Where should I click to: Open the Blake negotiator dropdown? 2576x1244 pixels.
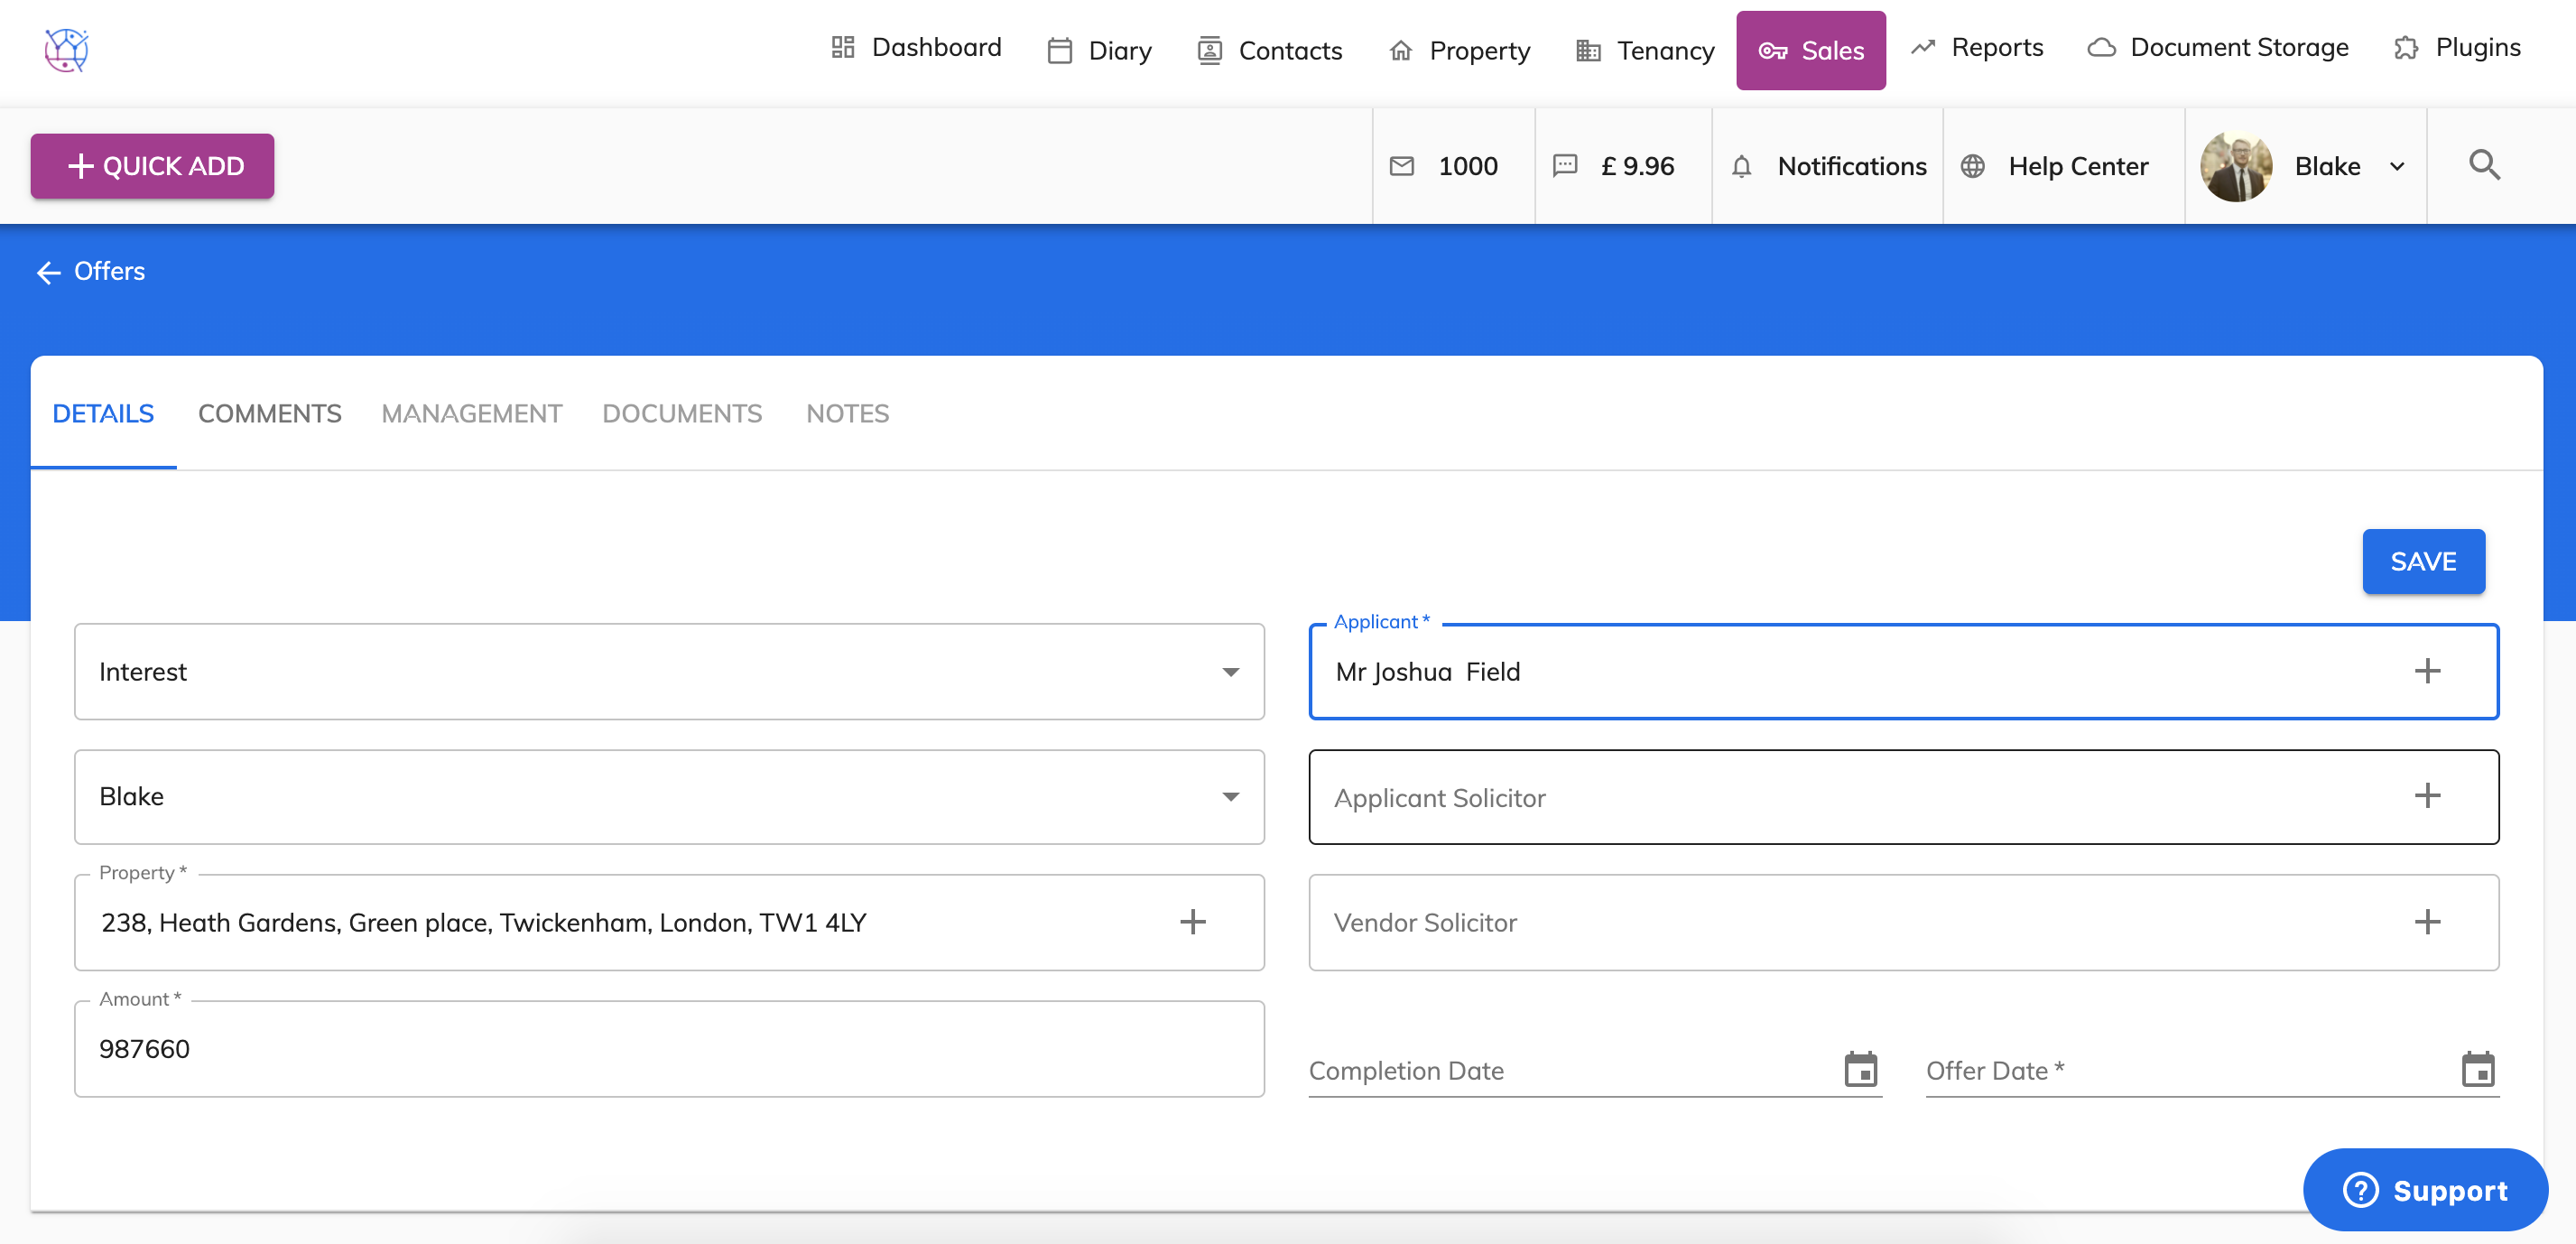1230,797
